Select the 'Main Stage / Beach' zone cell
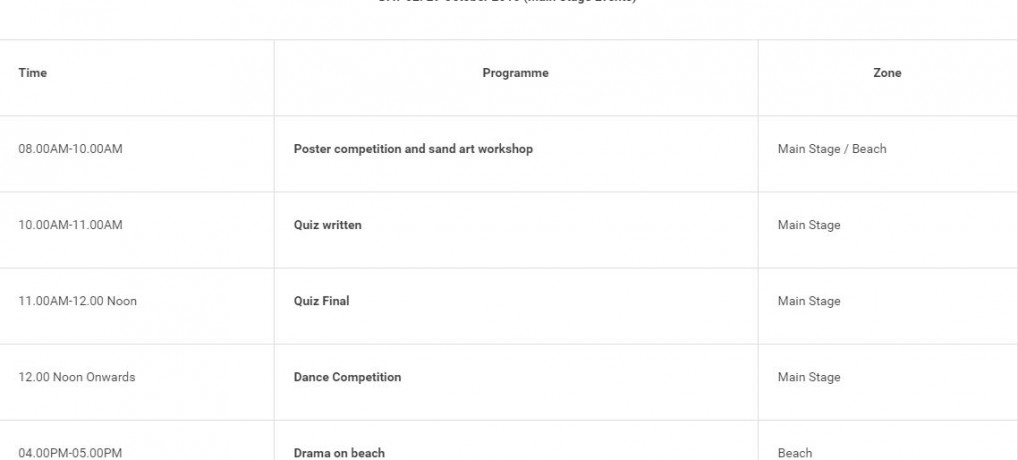The width and height of the screenshot is (1018, 460). point(832,149)
